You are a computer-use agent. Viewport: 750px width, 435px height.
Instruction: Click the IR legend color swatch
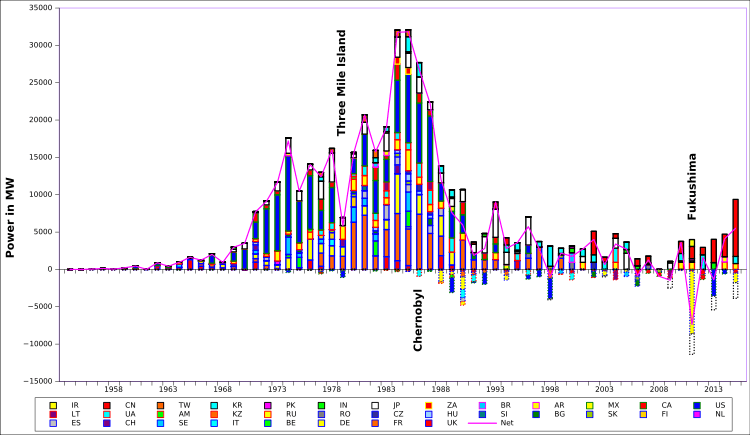[x=52, y=405]
